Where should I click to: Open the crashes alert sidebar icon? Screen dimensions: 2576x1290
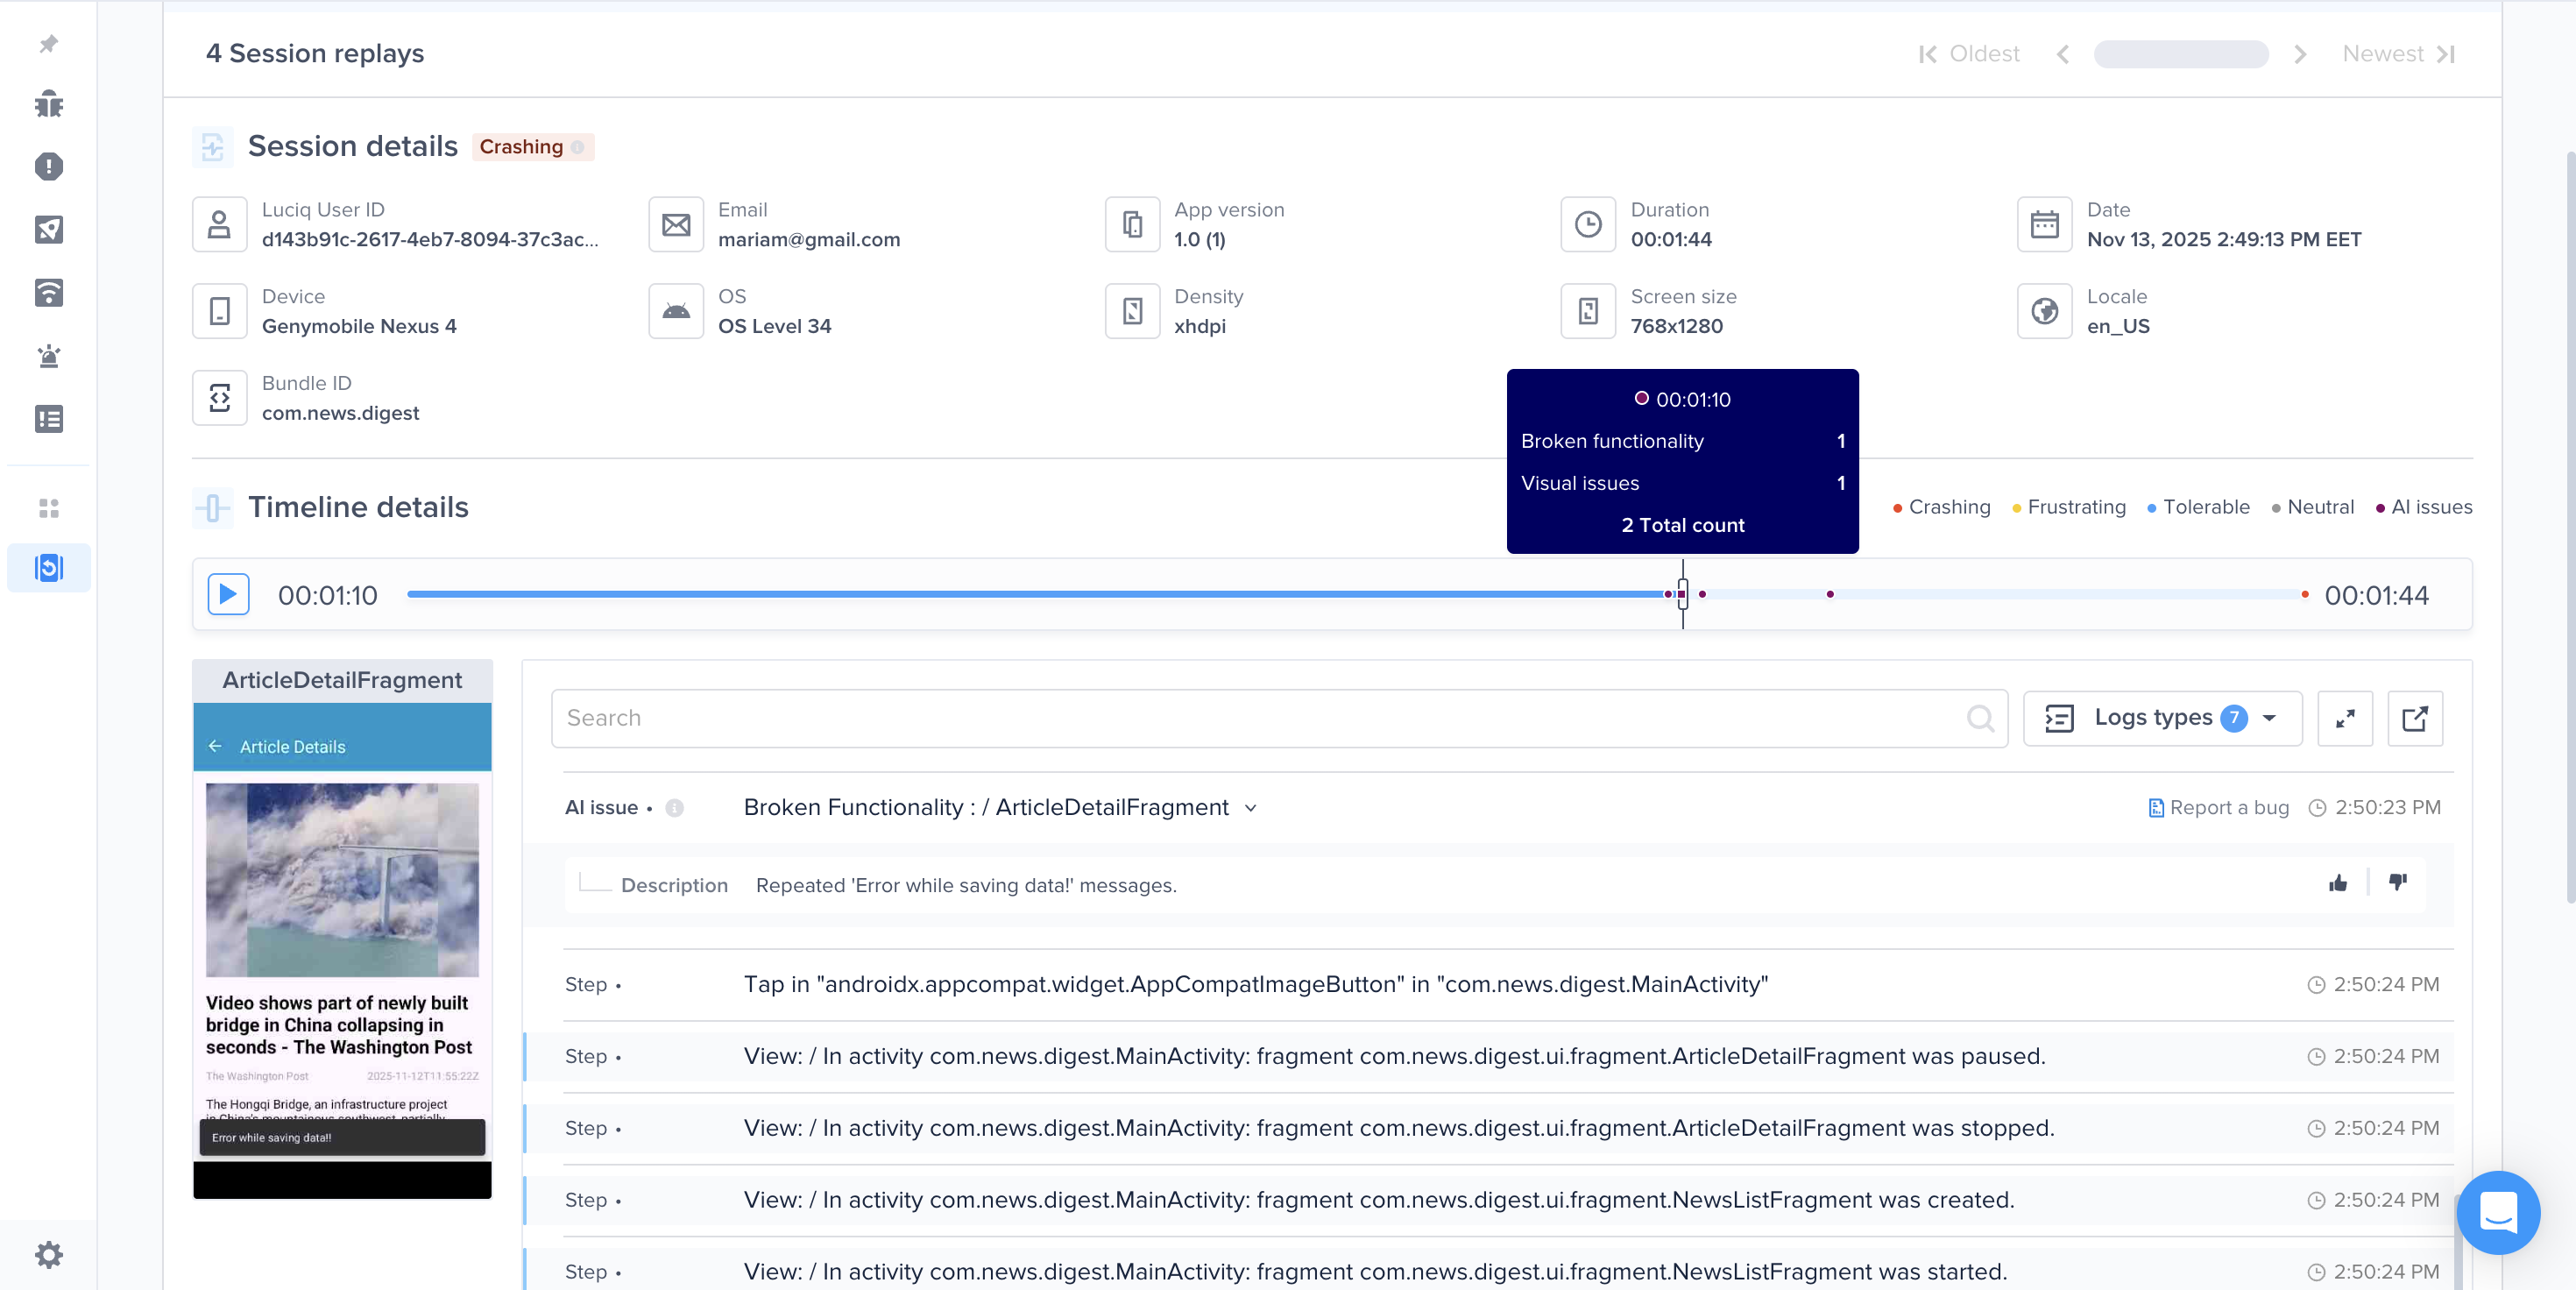point(48,166)
